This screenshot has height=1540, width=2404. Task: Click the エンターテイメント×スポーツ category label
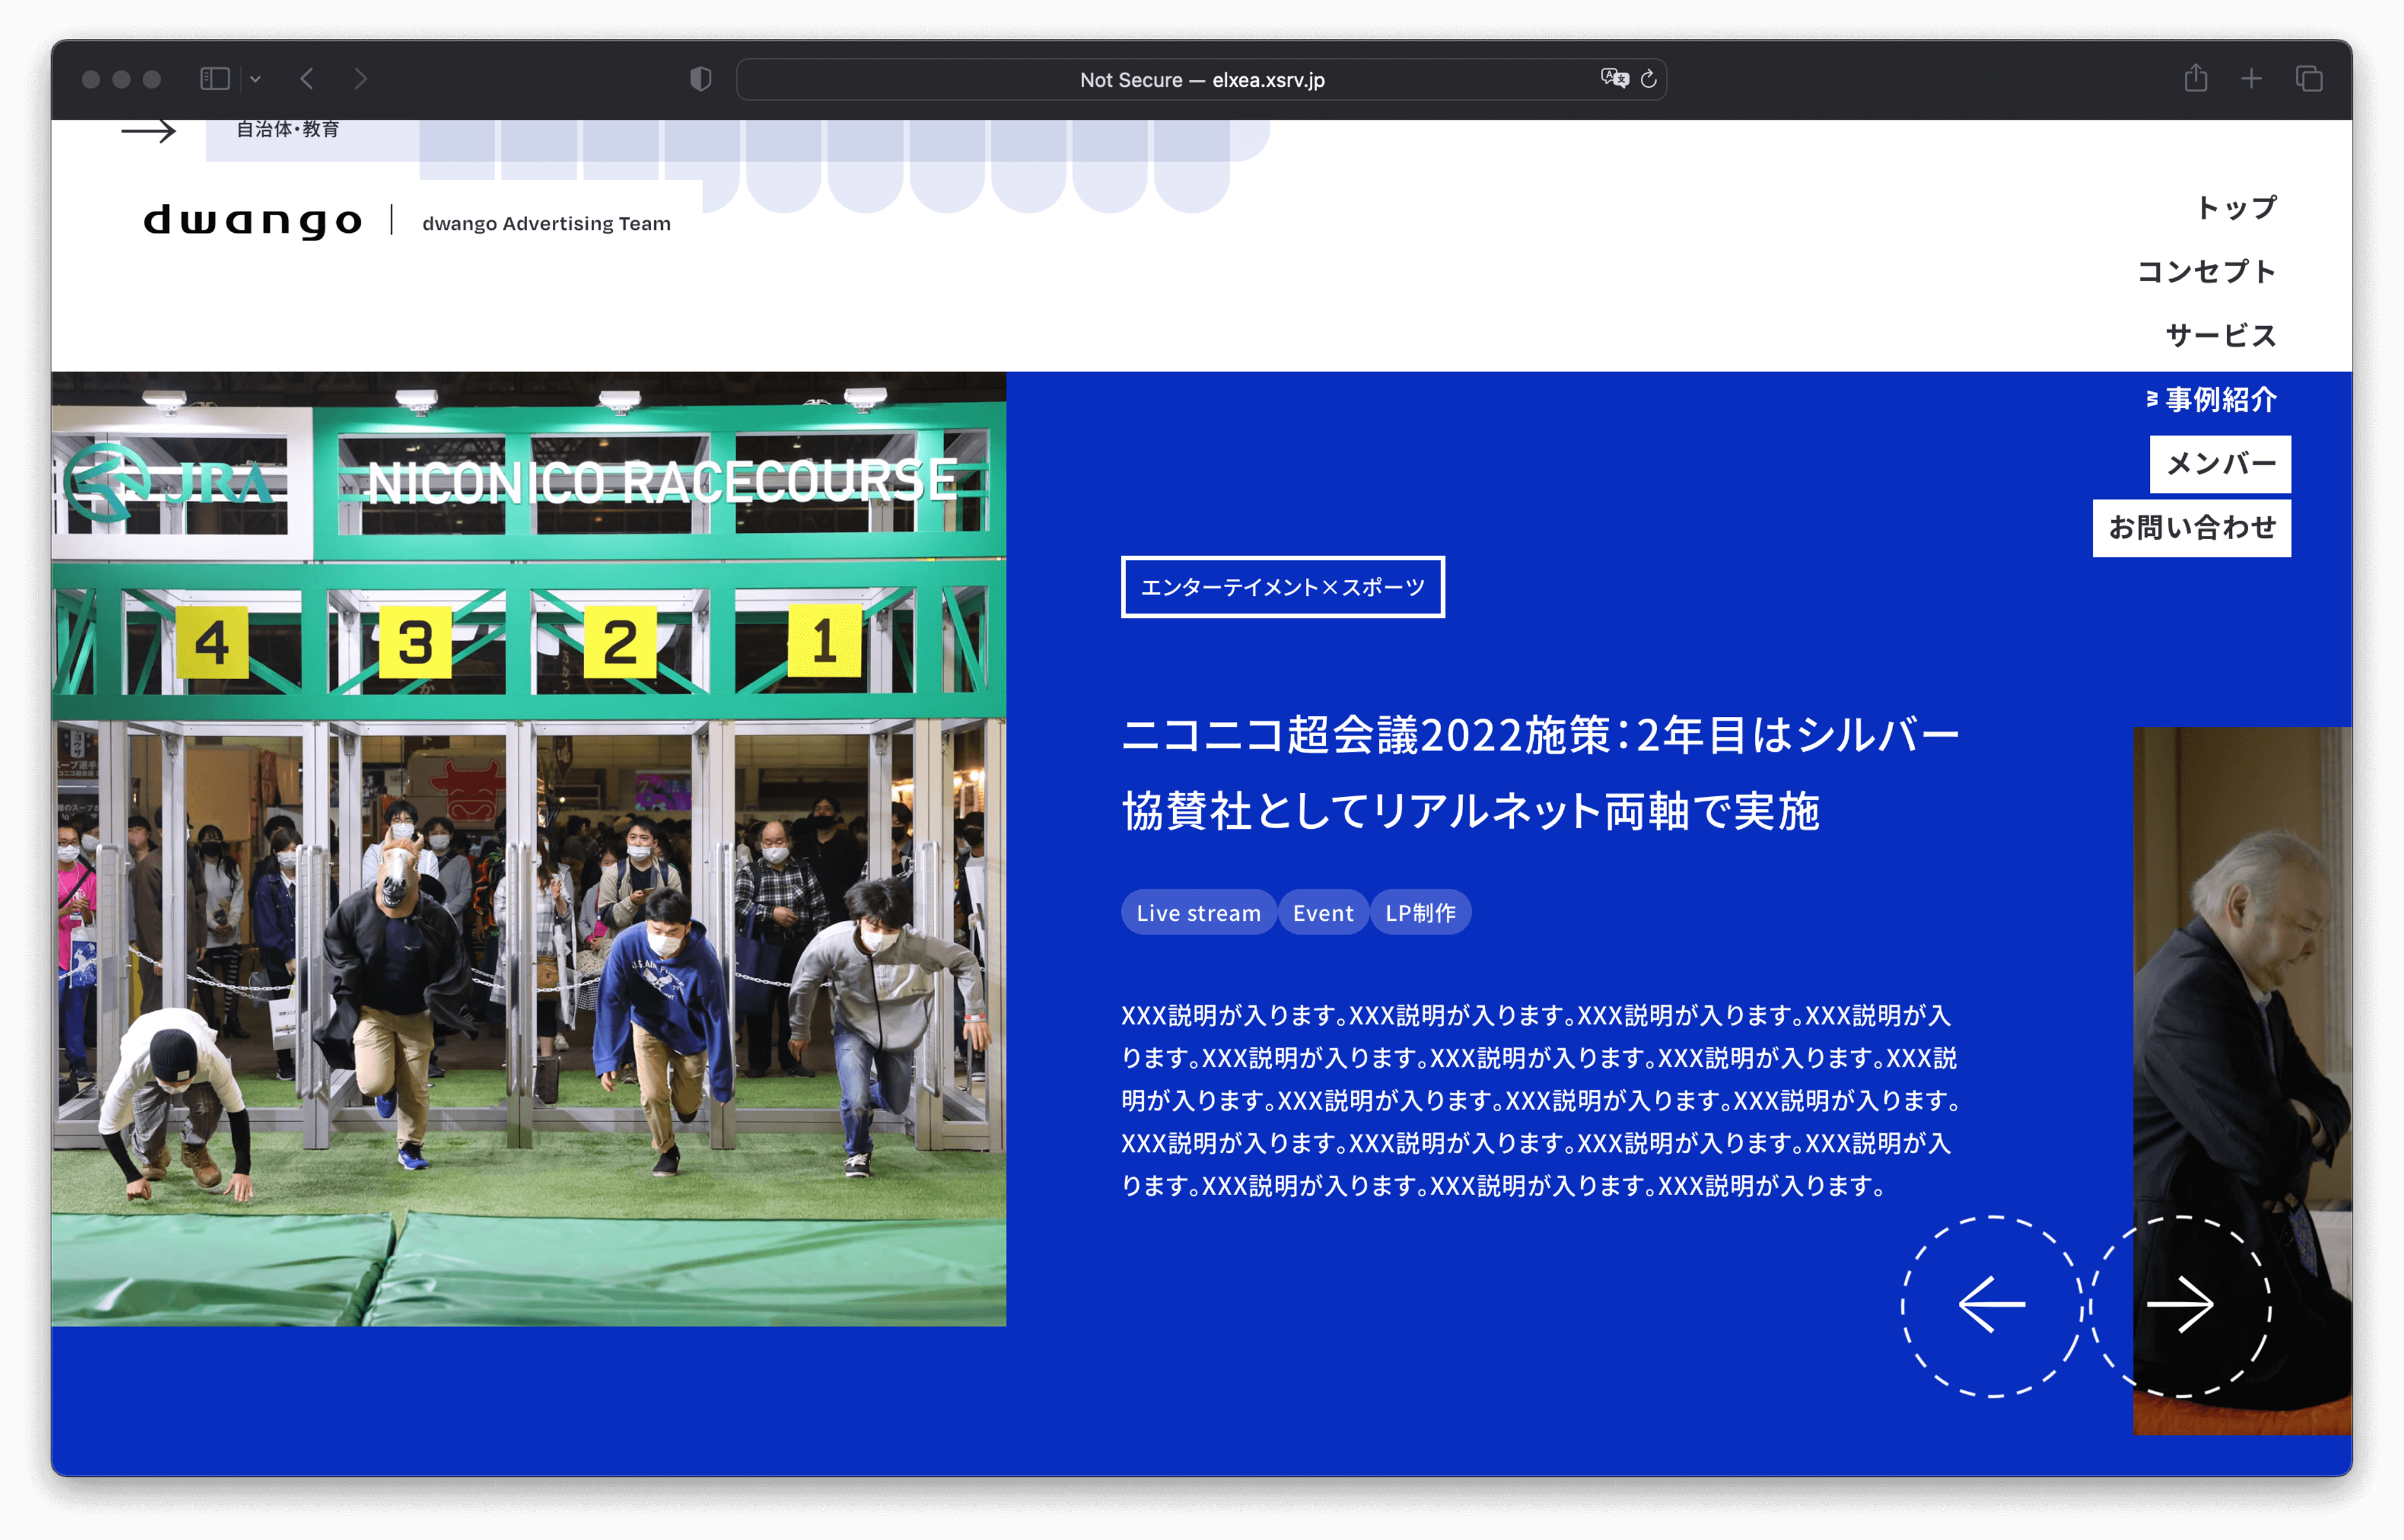pyautogui.click(x=1283, y=587)
